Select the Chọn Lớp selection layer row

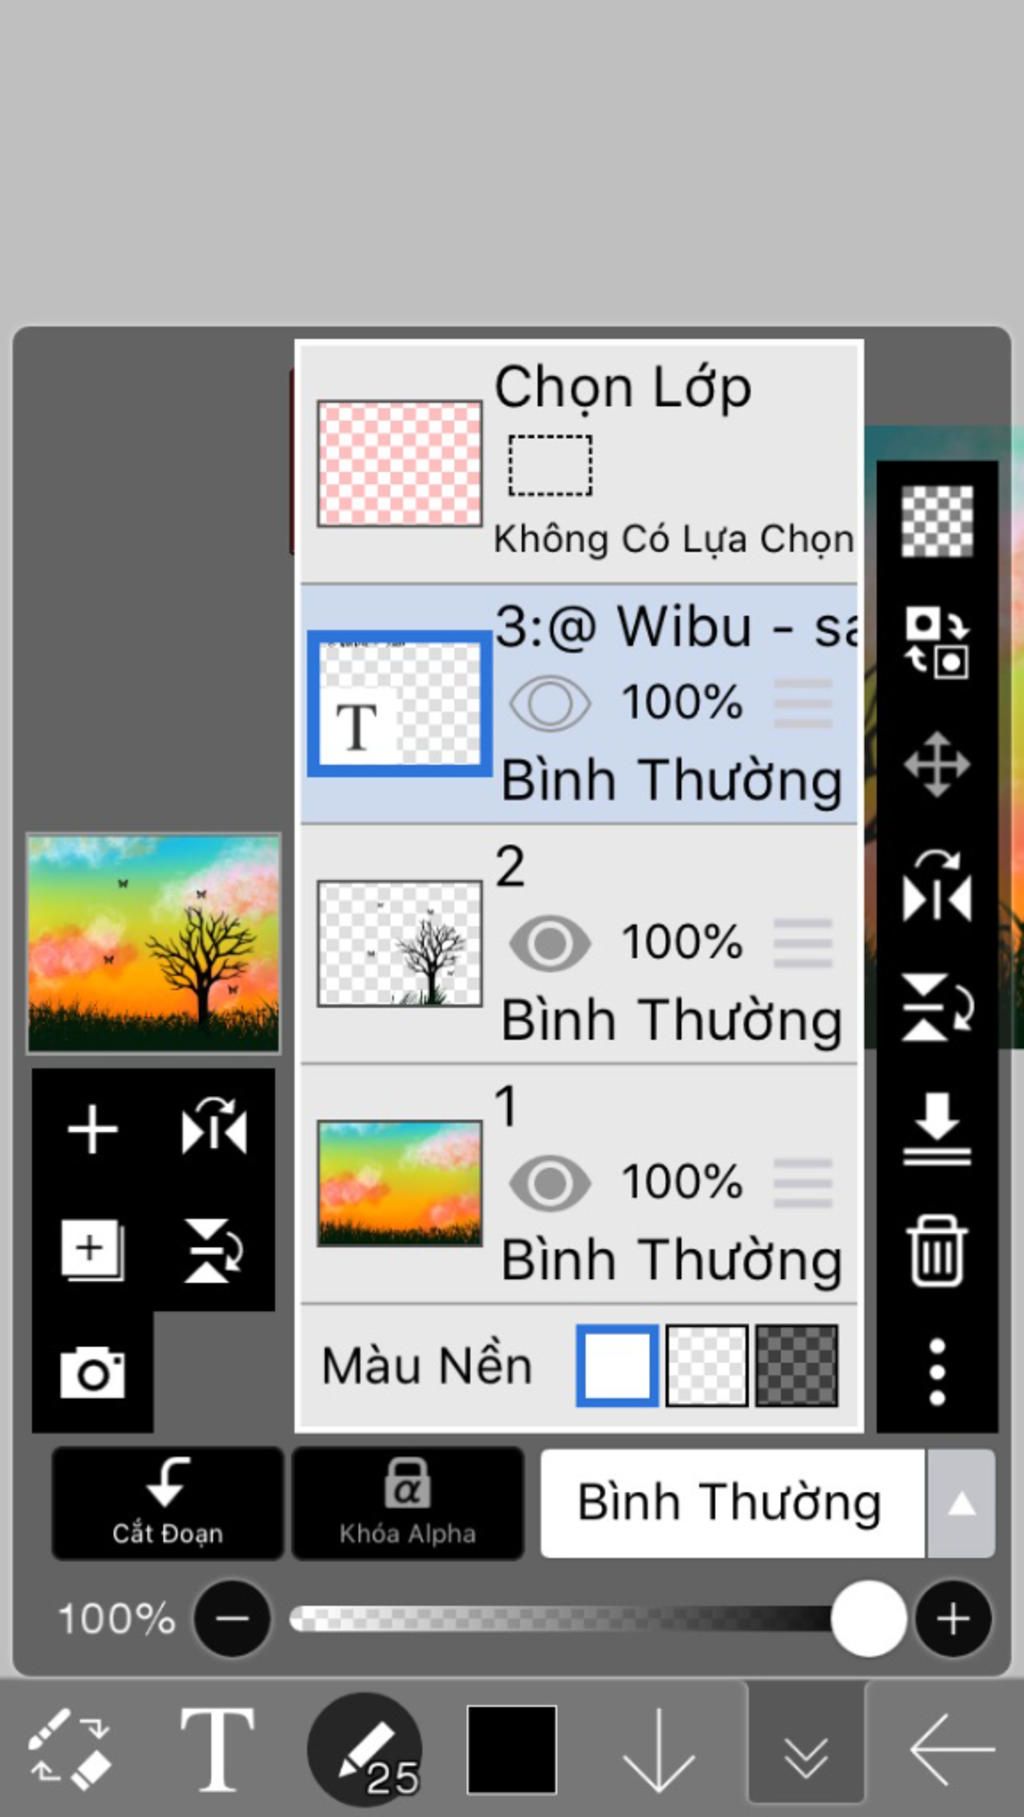pyautogui.click(x=580, y=462)
